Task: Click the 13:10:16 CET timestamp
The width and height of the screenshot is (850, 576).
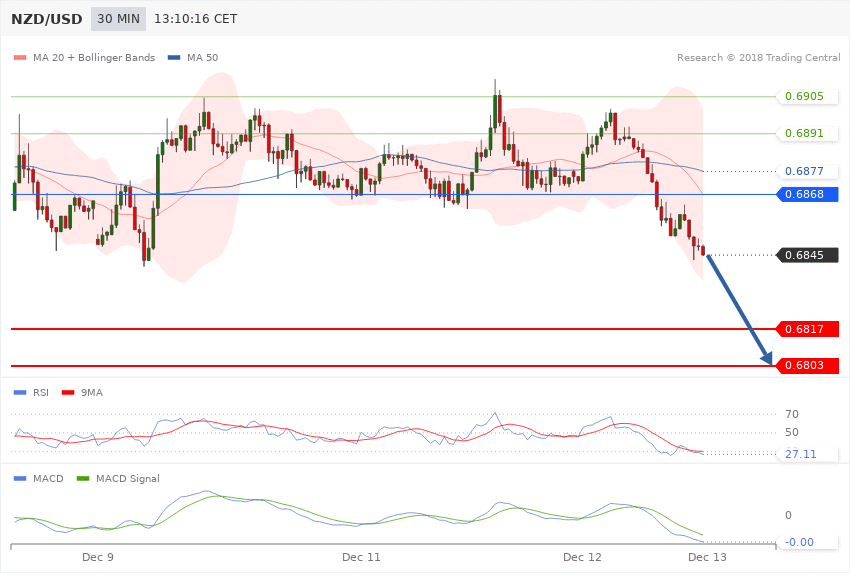Action: tap(196, 19)
